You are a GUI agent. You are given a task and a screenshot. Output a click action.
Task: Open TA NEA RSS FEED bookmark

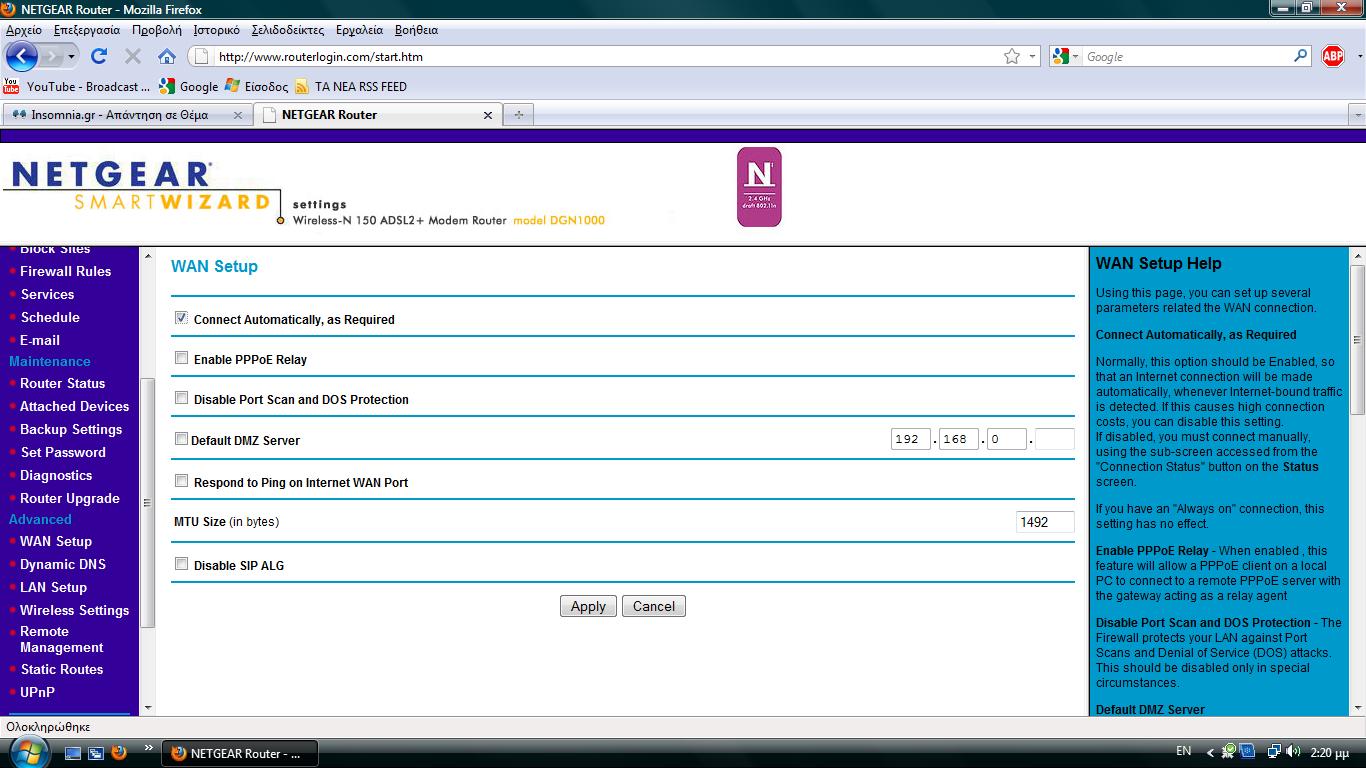pyautogui.click(x=351, y=86)
